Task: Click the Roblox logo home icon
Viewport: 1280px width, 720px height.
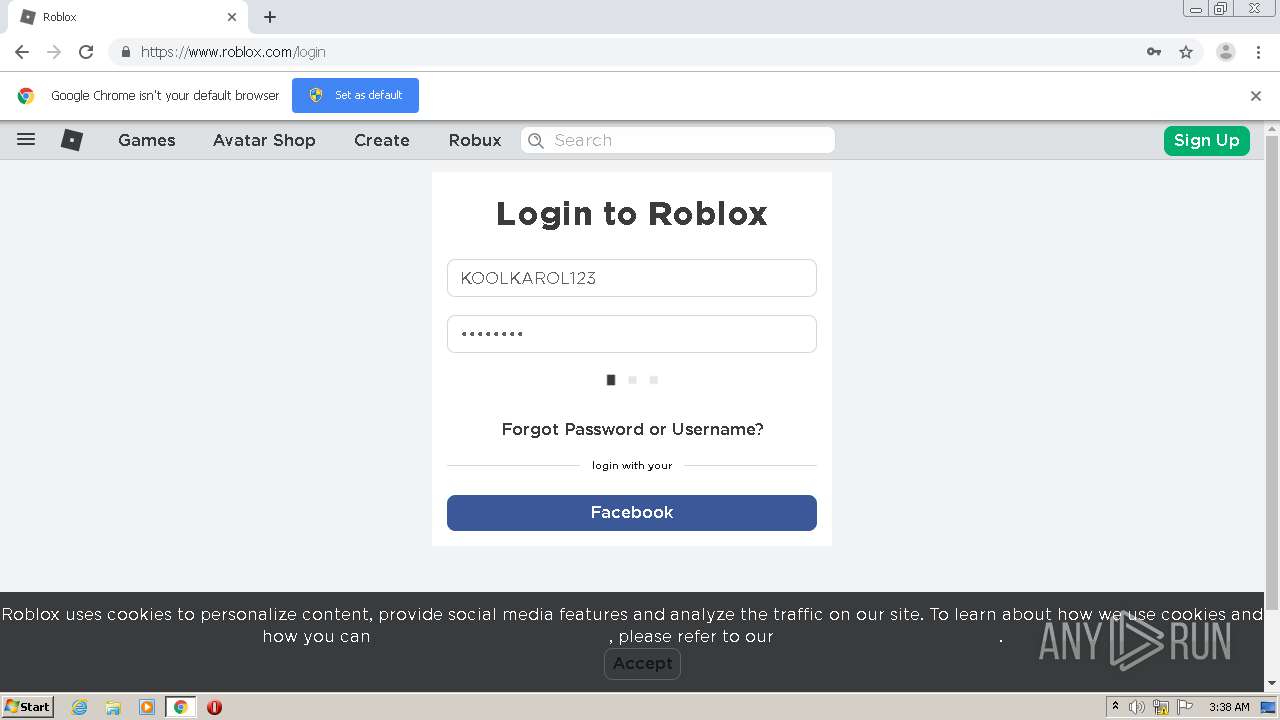Action: pos(72,140)
